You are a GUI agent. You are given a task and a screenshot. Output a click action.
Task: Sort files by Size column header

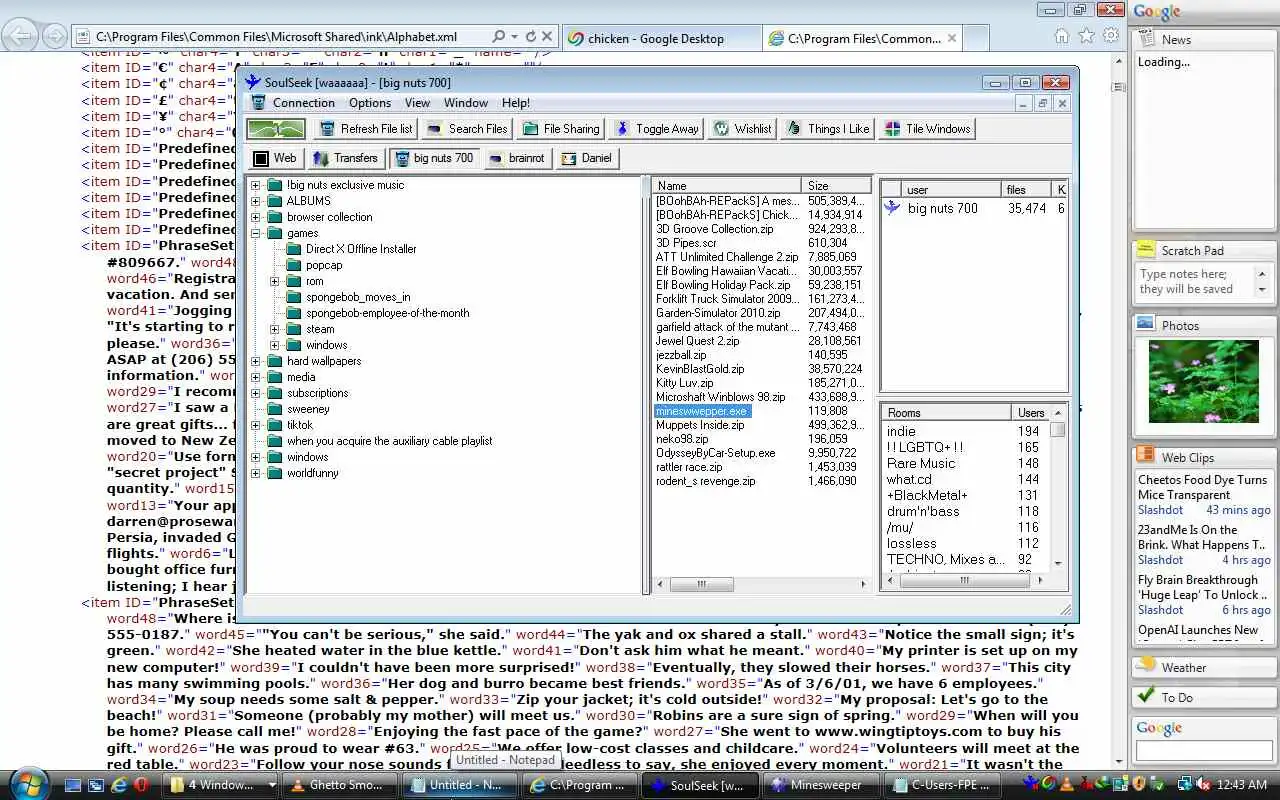837,185
